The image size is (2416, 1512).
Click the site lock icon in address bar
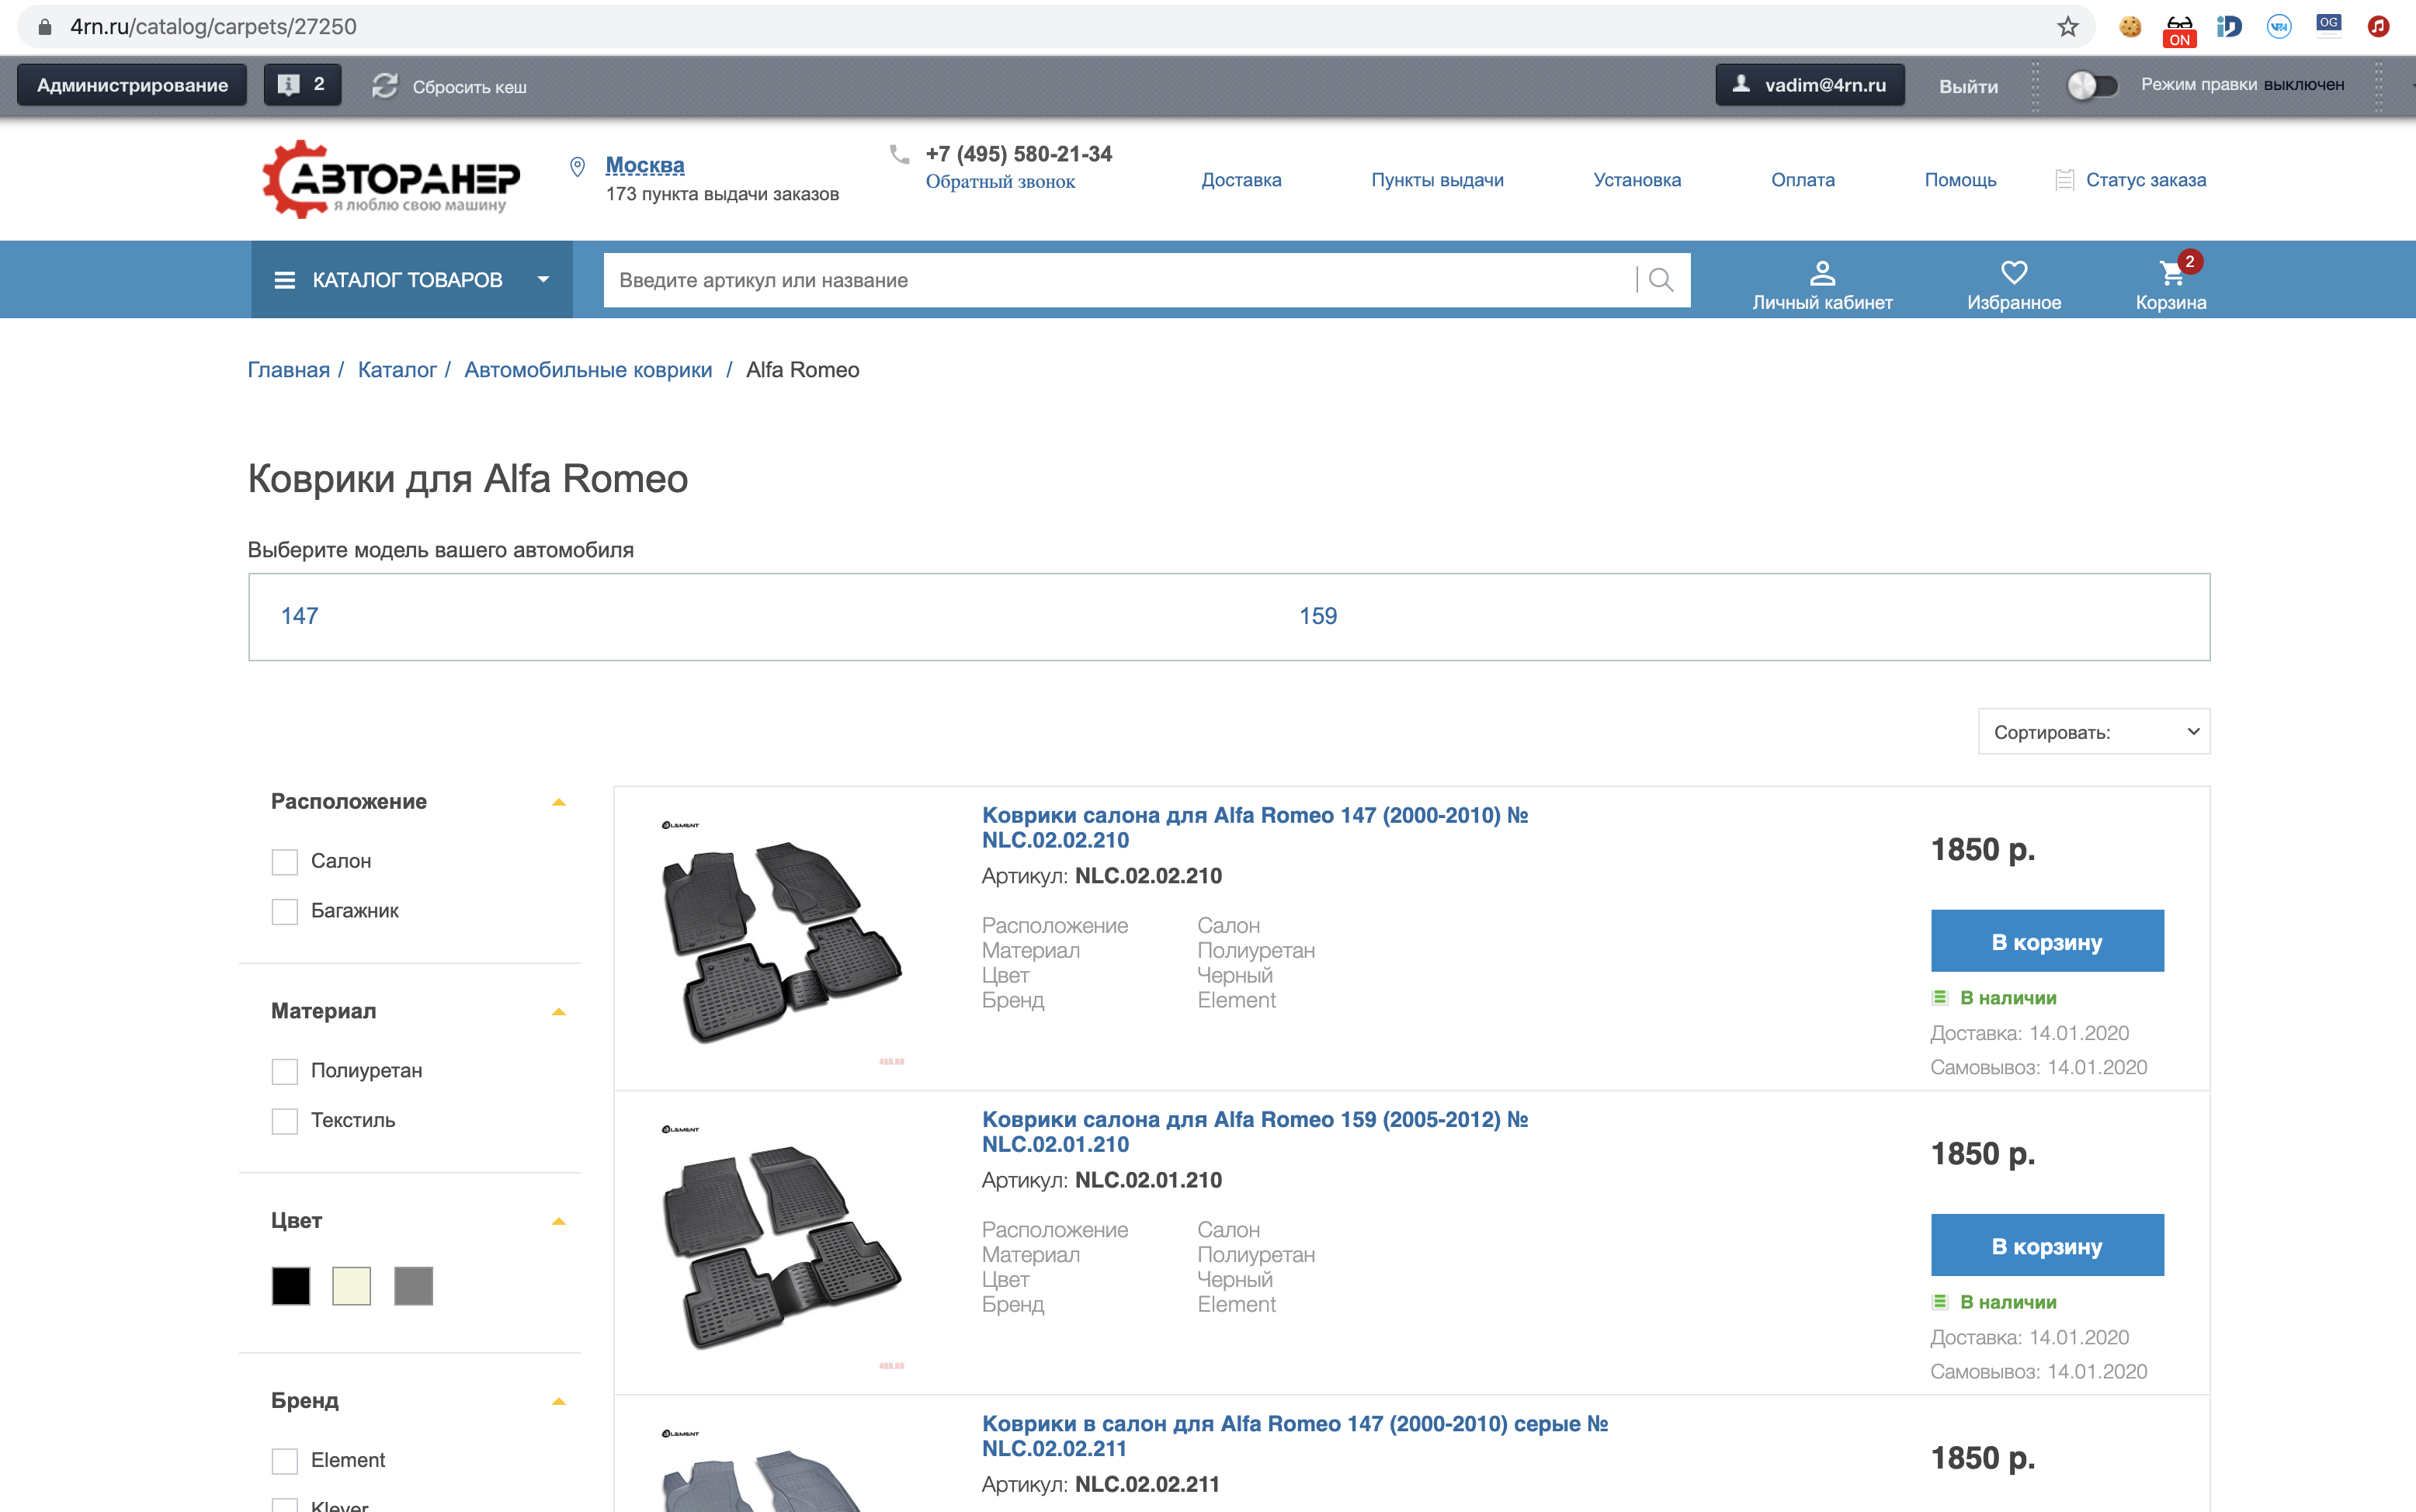(x=45, y=27)
